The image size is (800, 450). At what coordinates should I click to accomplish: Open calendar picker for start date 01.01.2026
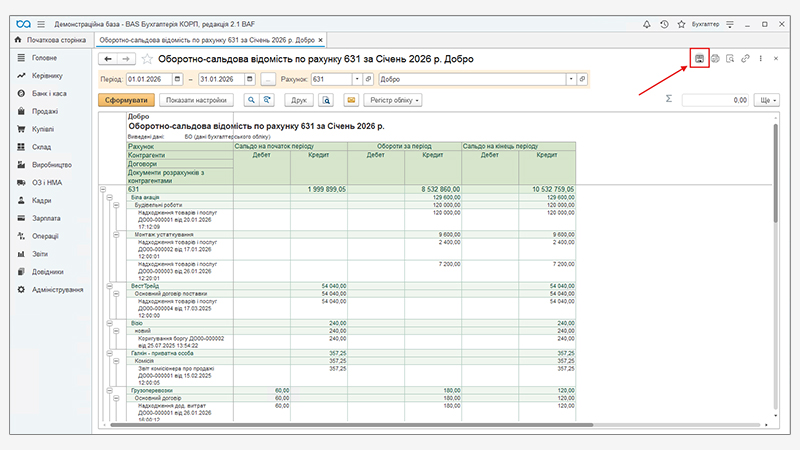(178, 78)
